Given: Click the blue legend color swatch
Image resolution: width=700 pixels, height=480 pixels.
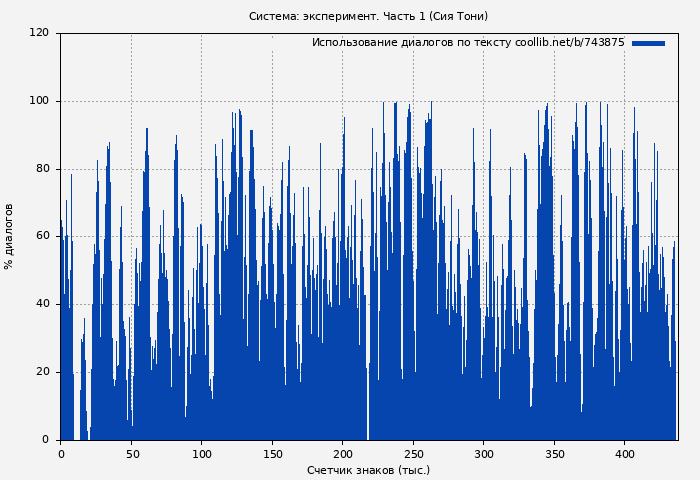Looking at the screenshot, I should coord(648,43).
